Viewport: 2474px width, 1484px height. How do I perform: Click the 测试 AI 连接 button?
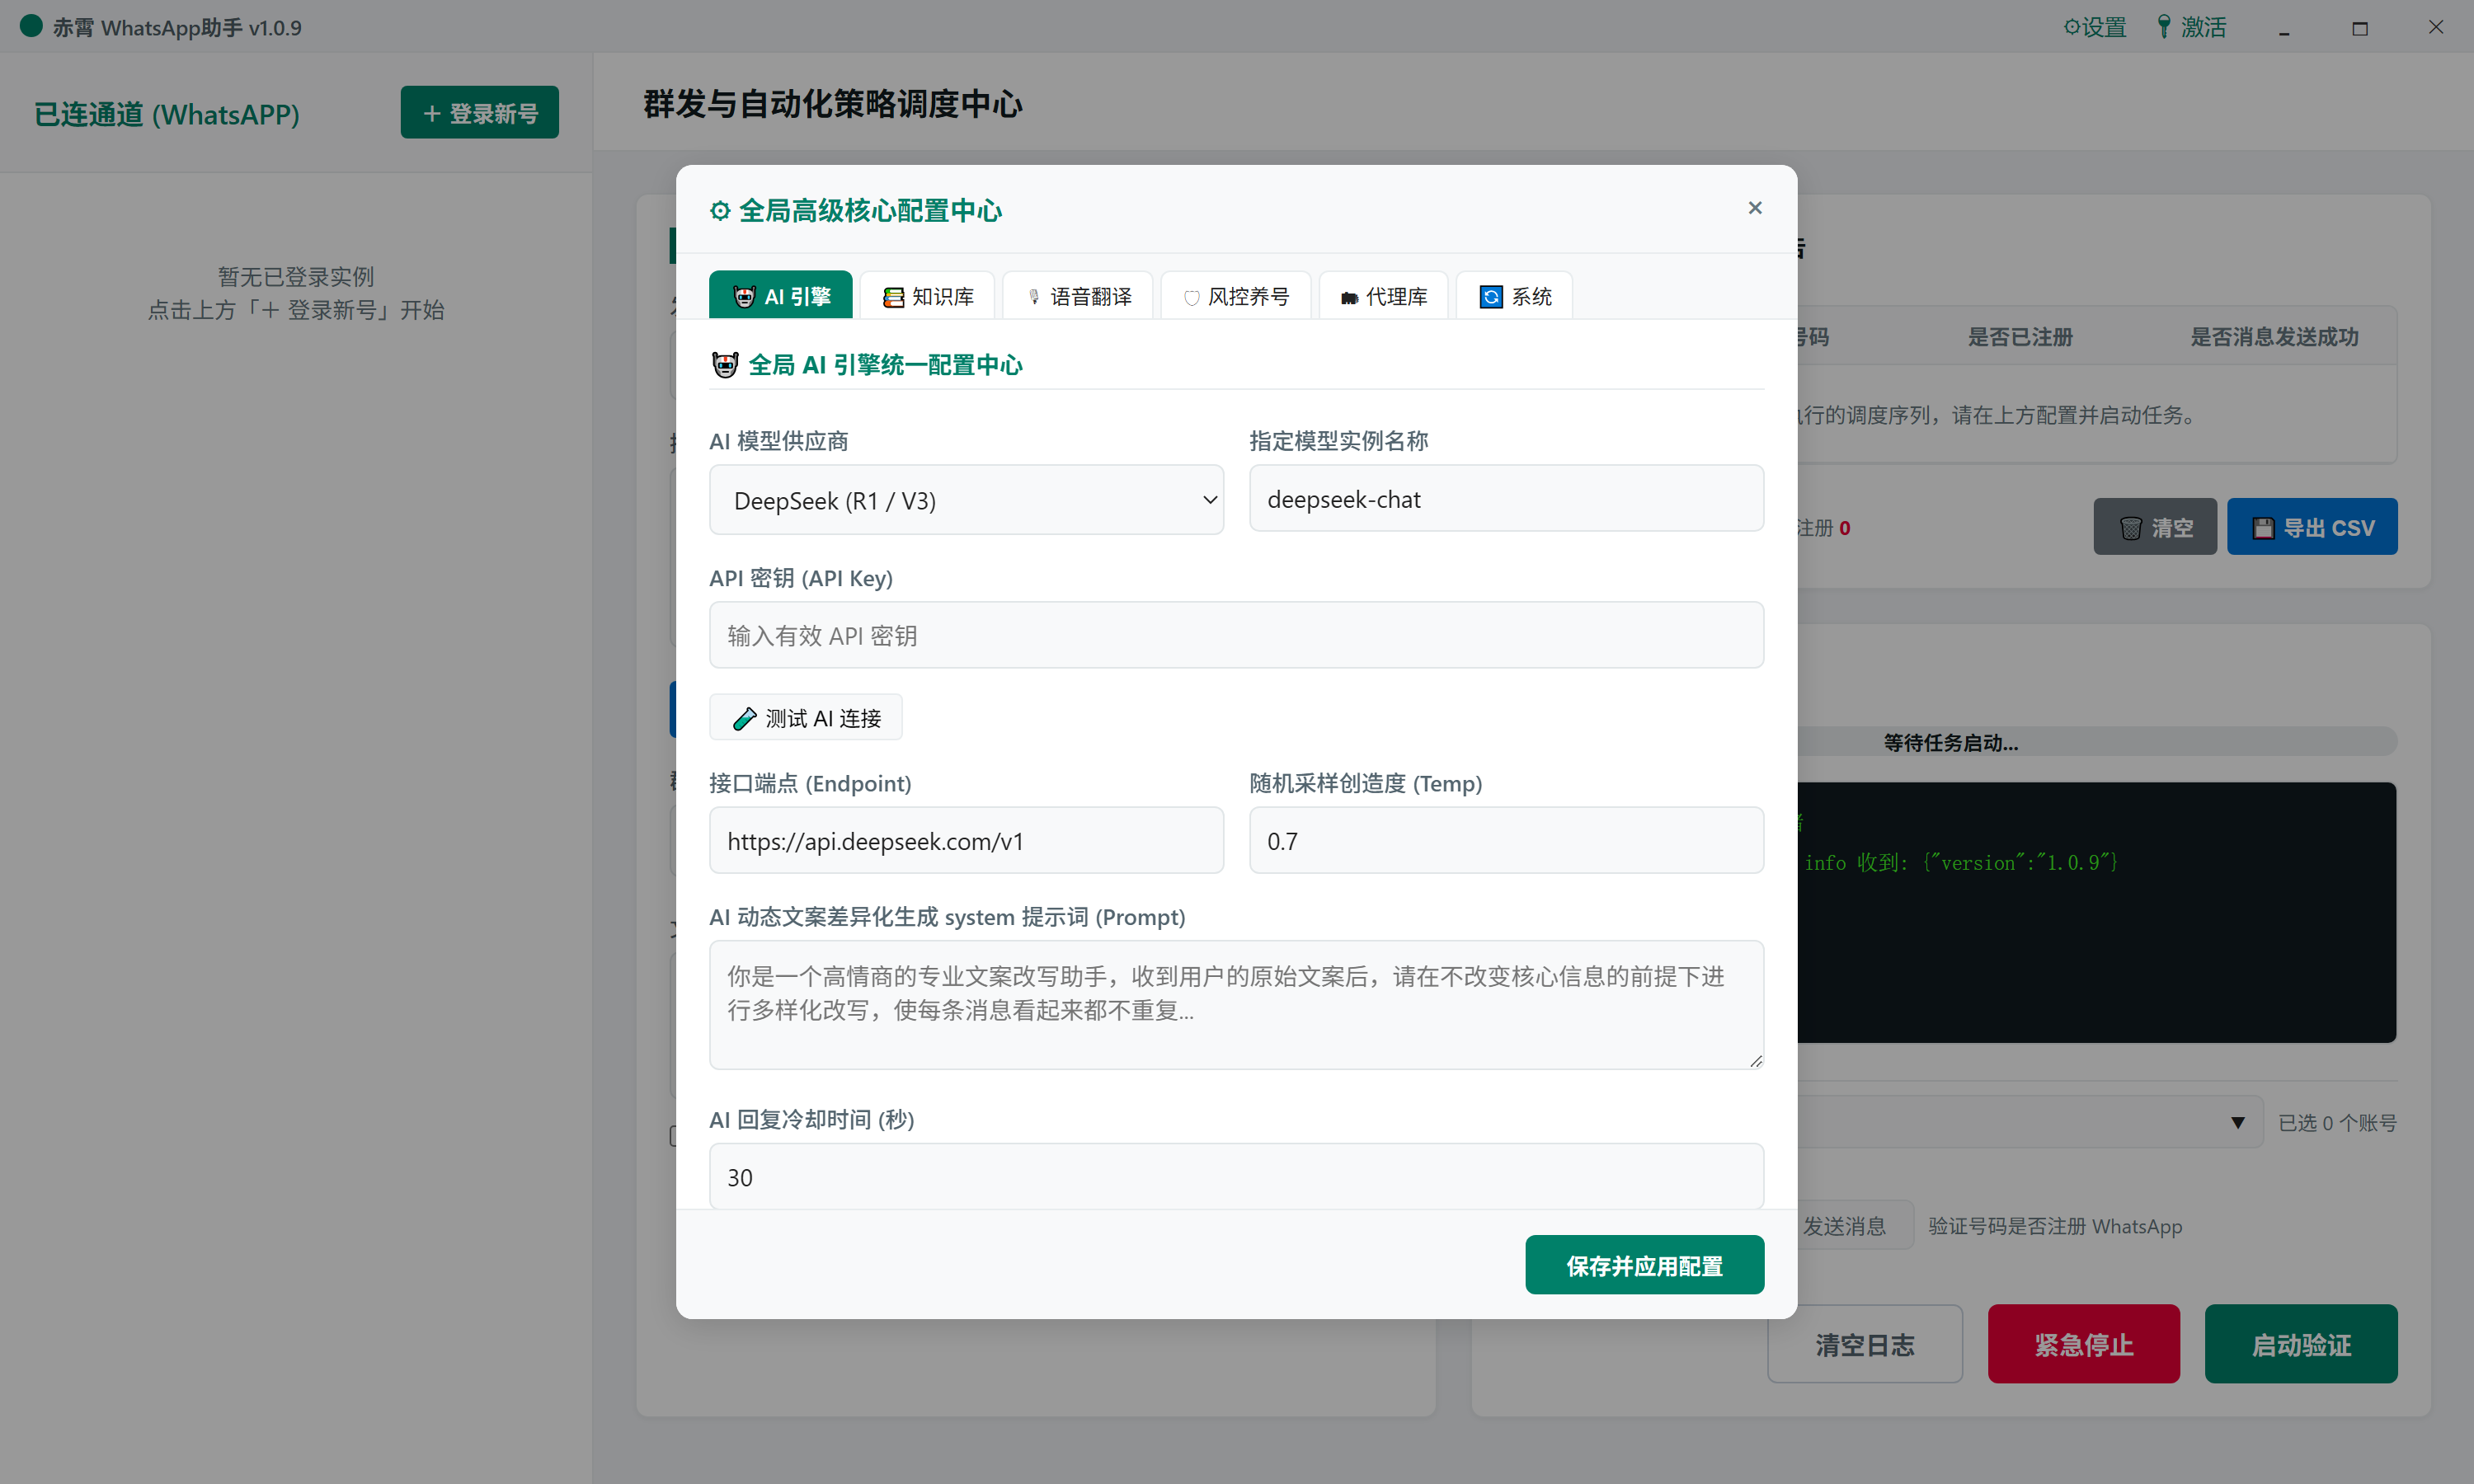pos(806,718)
